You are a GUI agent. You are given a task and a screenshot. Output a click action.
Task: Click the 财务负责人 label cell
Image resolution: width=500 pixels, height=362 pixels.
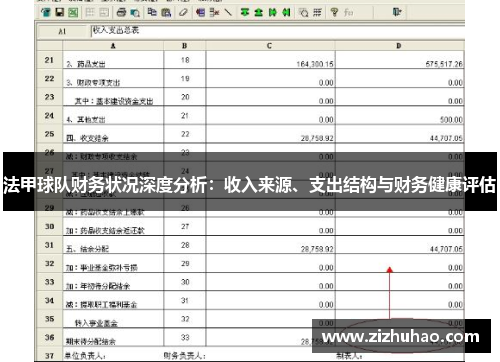(184, 356)
